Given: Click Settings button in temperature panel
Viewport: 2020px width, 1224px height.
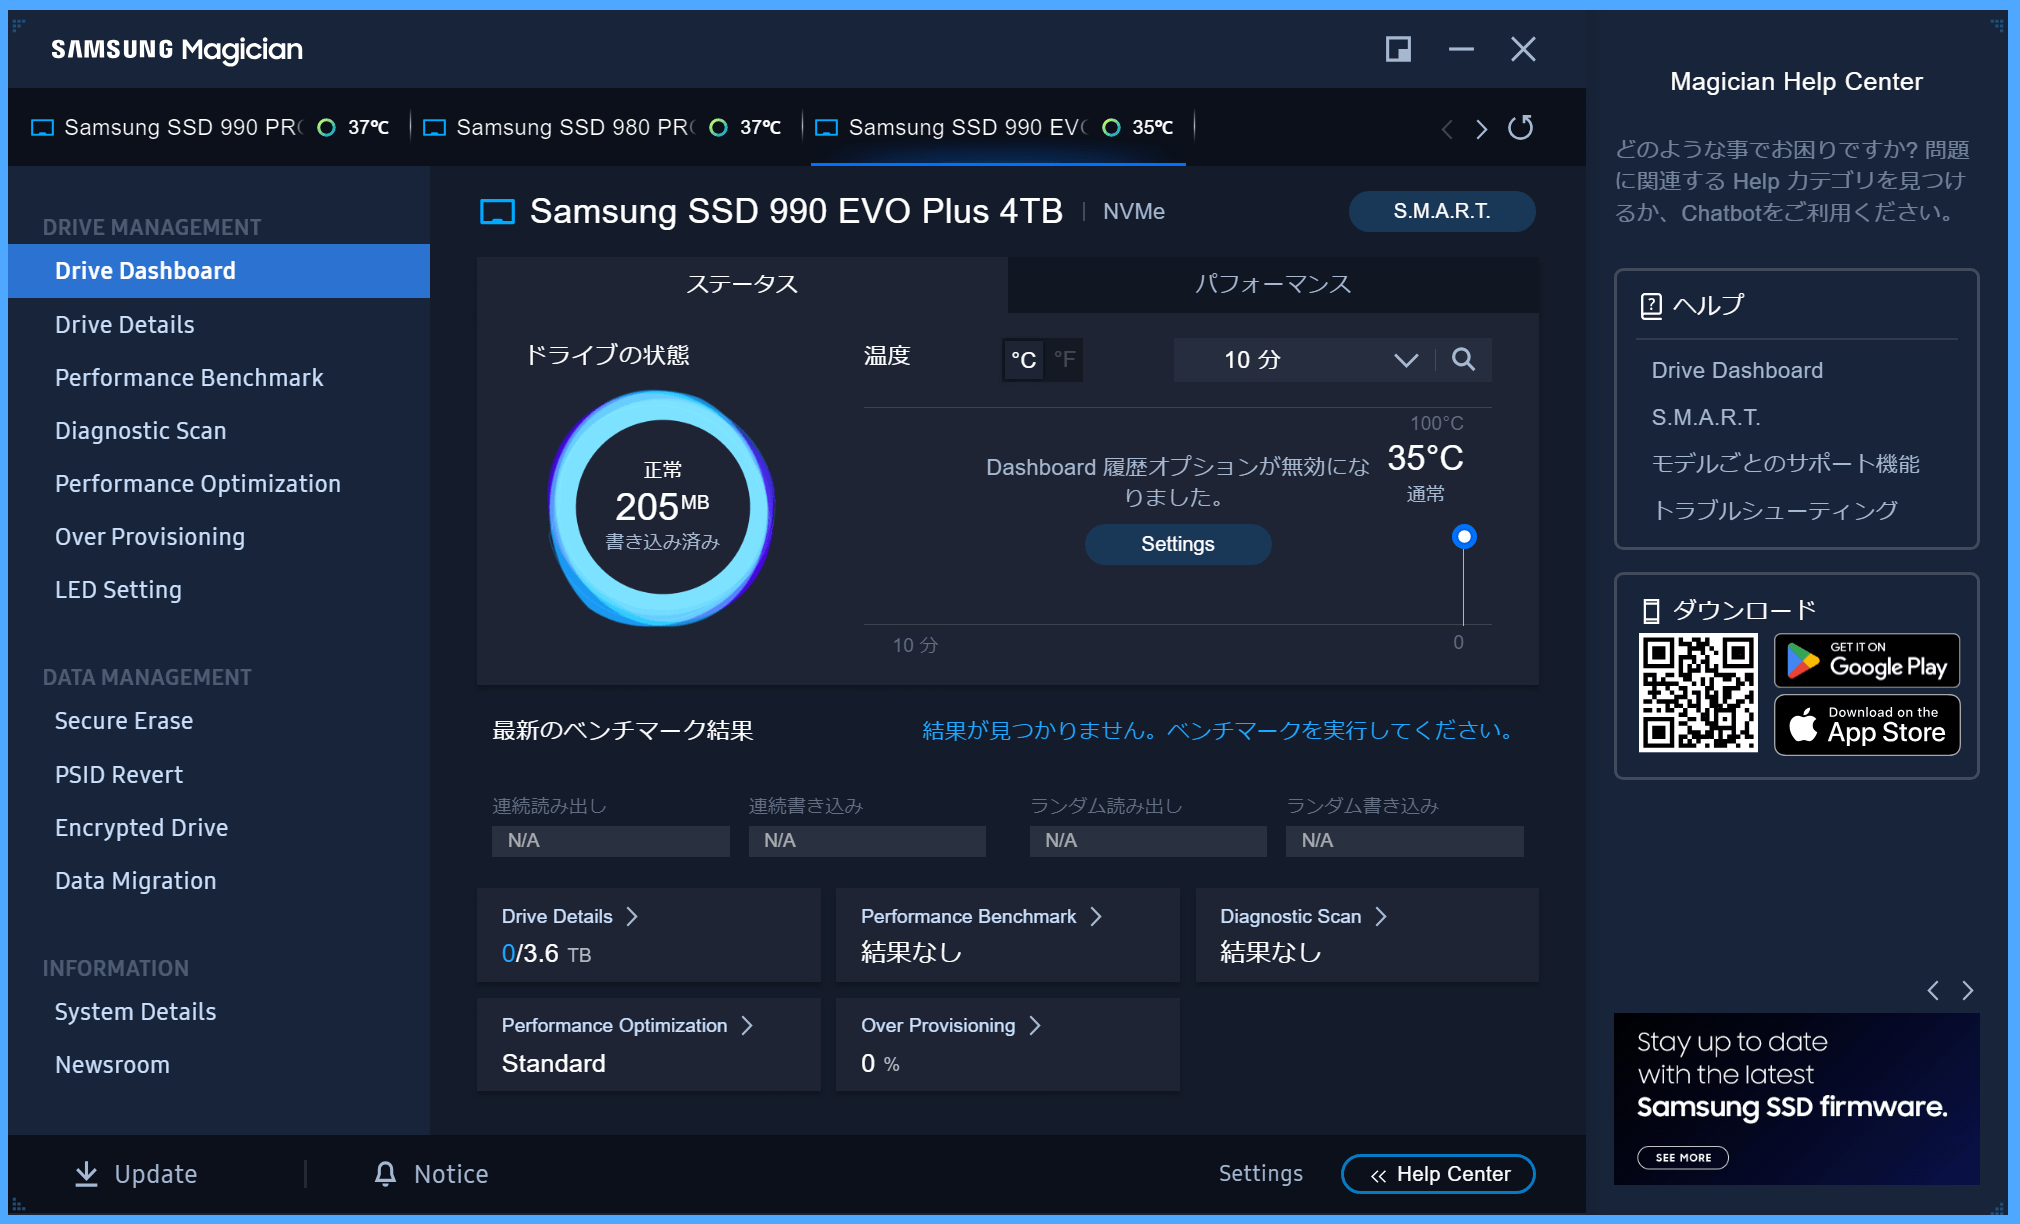Looking at the screenshot, I should point(1178,545).
